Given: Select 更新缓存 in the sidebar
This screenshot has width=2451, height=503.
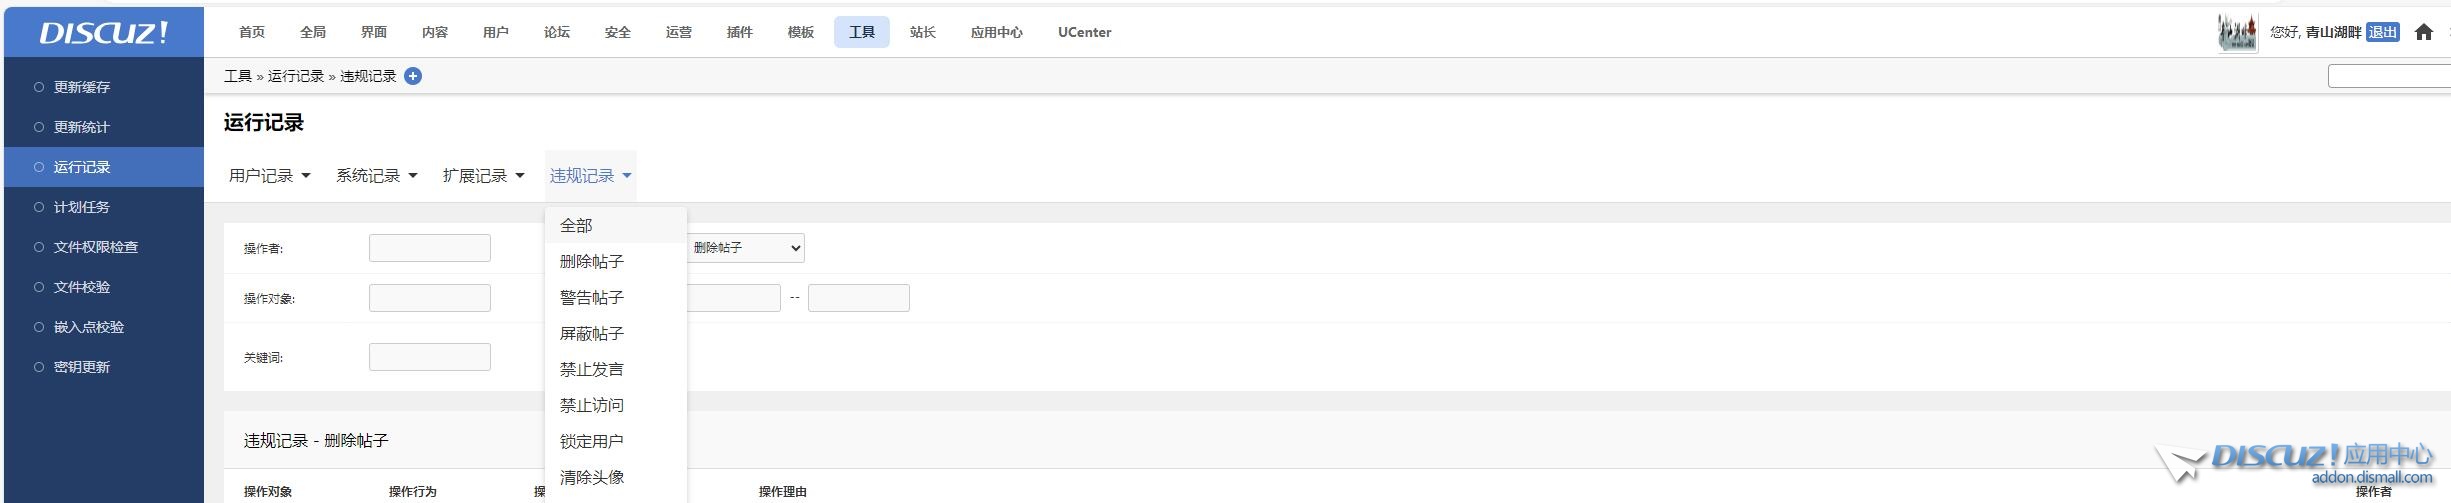Looking at the screenshot, I should pos(82,87).
